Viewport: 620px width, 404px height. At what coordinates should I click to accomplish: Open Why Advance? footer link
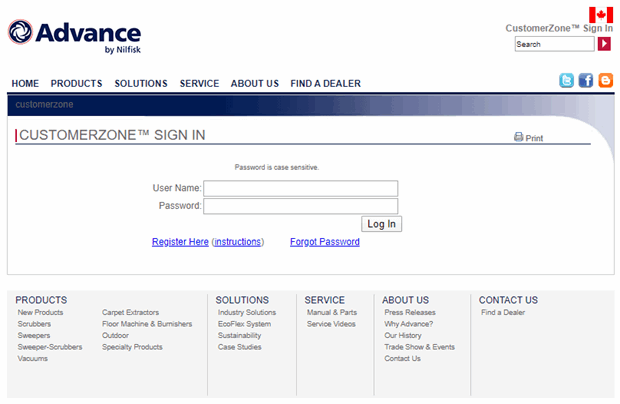click(x=409, y=324)
